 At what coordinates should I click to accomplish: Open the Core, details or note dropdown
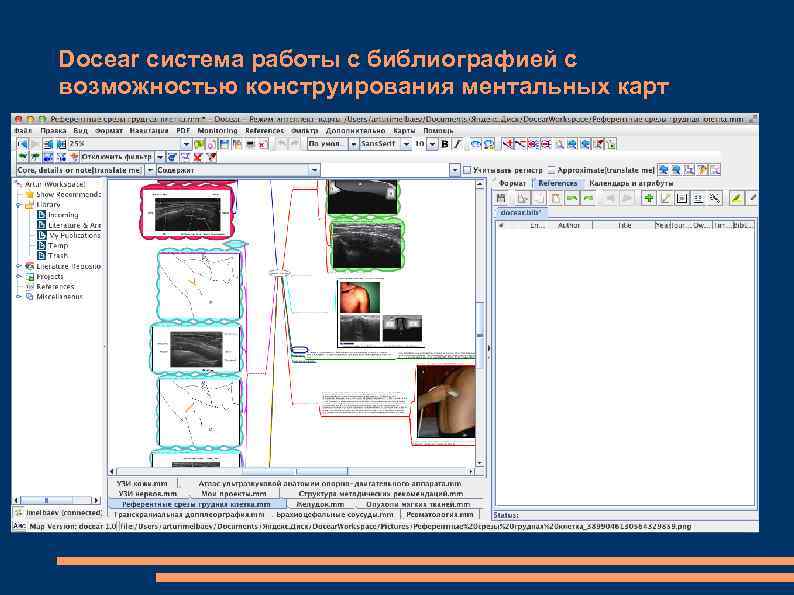(150, 171)
